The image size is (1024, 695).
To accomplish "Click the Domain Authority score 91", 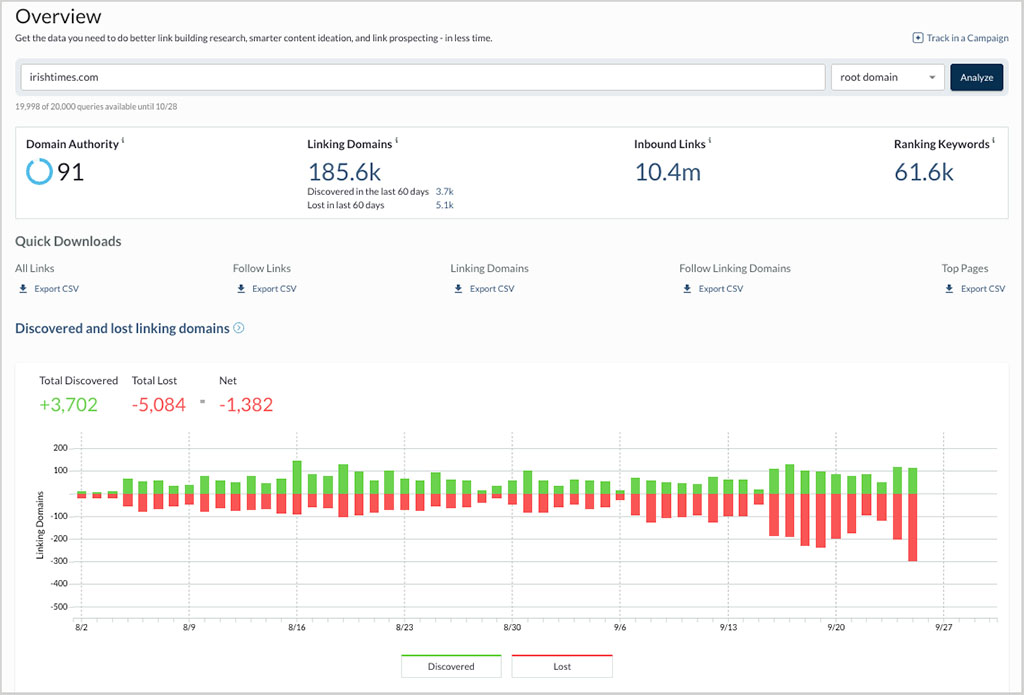I will tap(71, 172).
